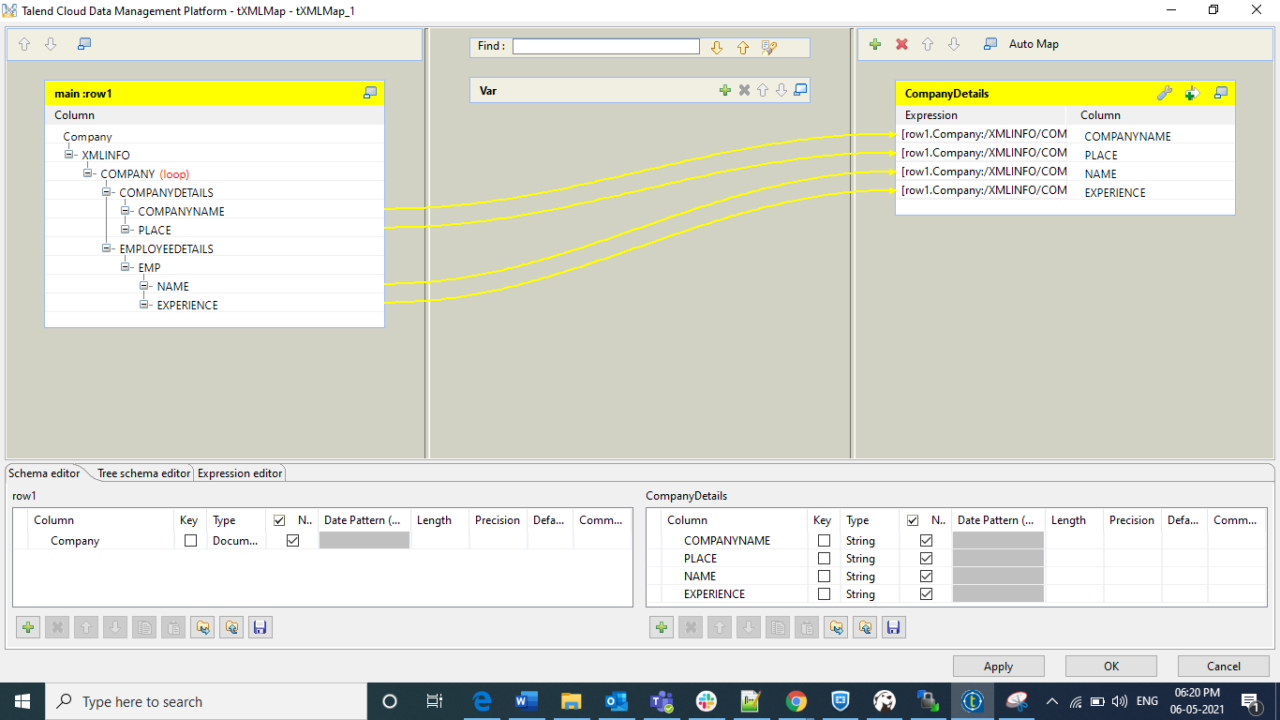
Task: Save the CompanyDetails schema with disk icon
Action: pos(893,627)
